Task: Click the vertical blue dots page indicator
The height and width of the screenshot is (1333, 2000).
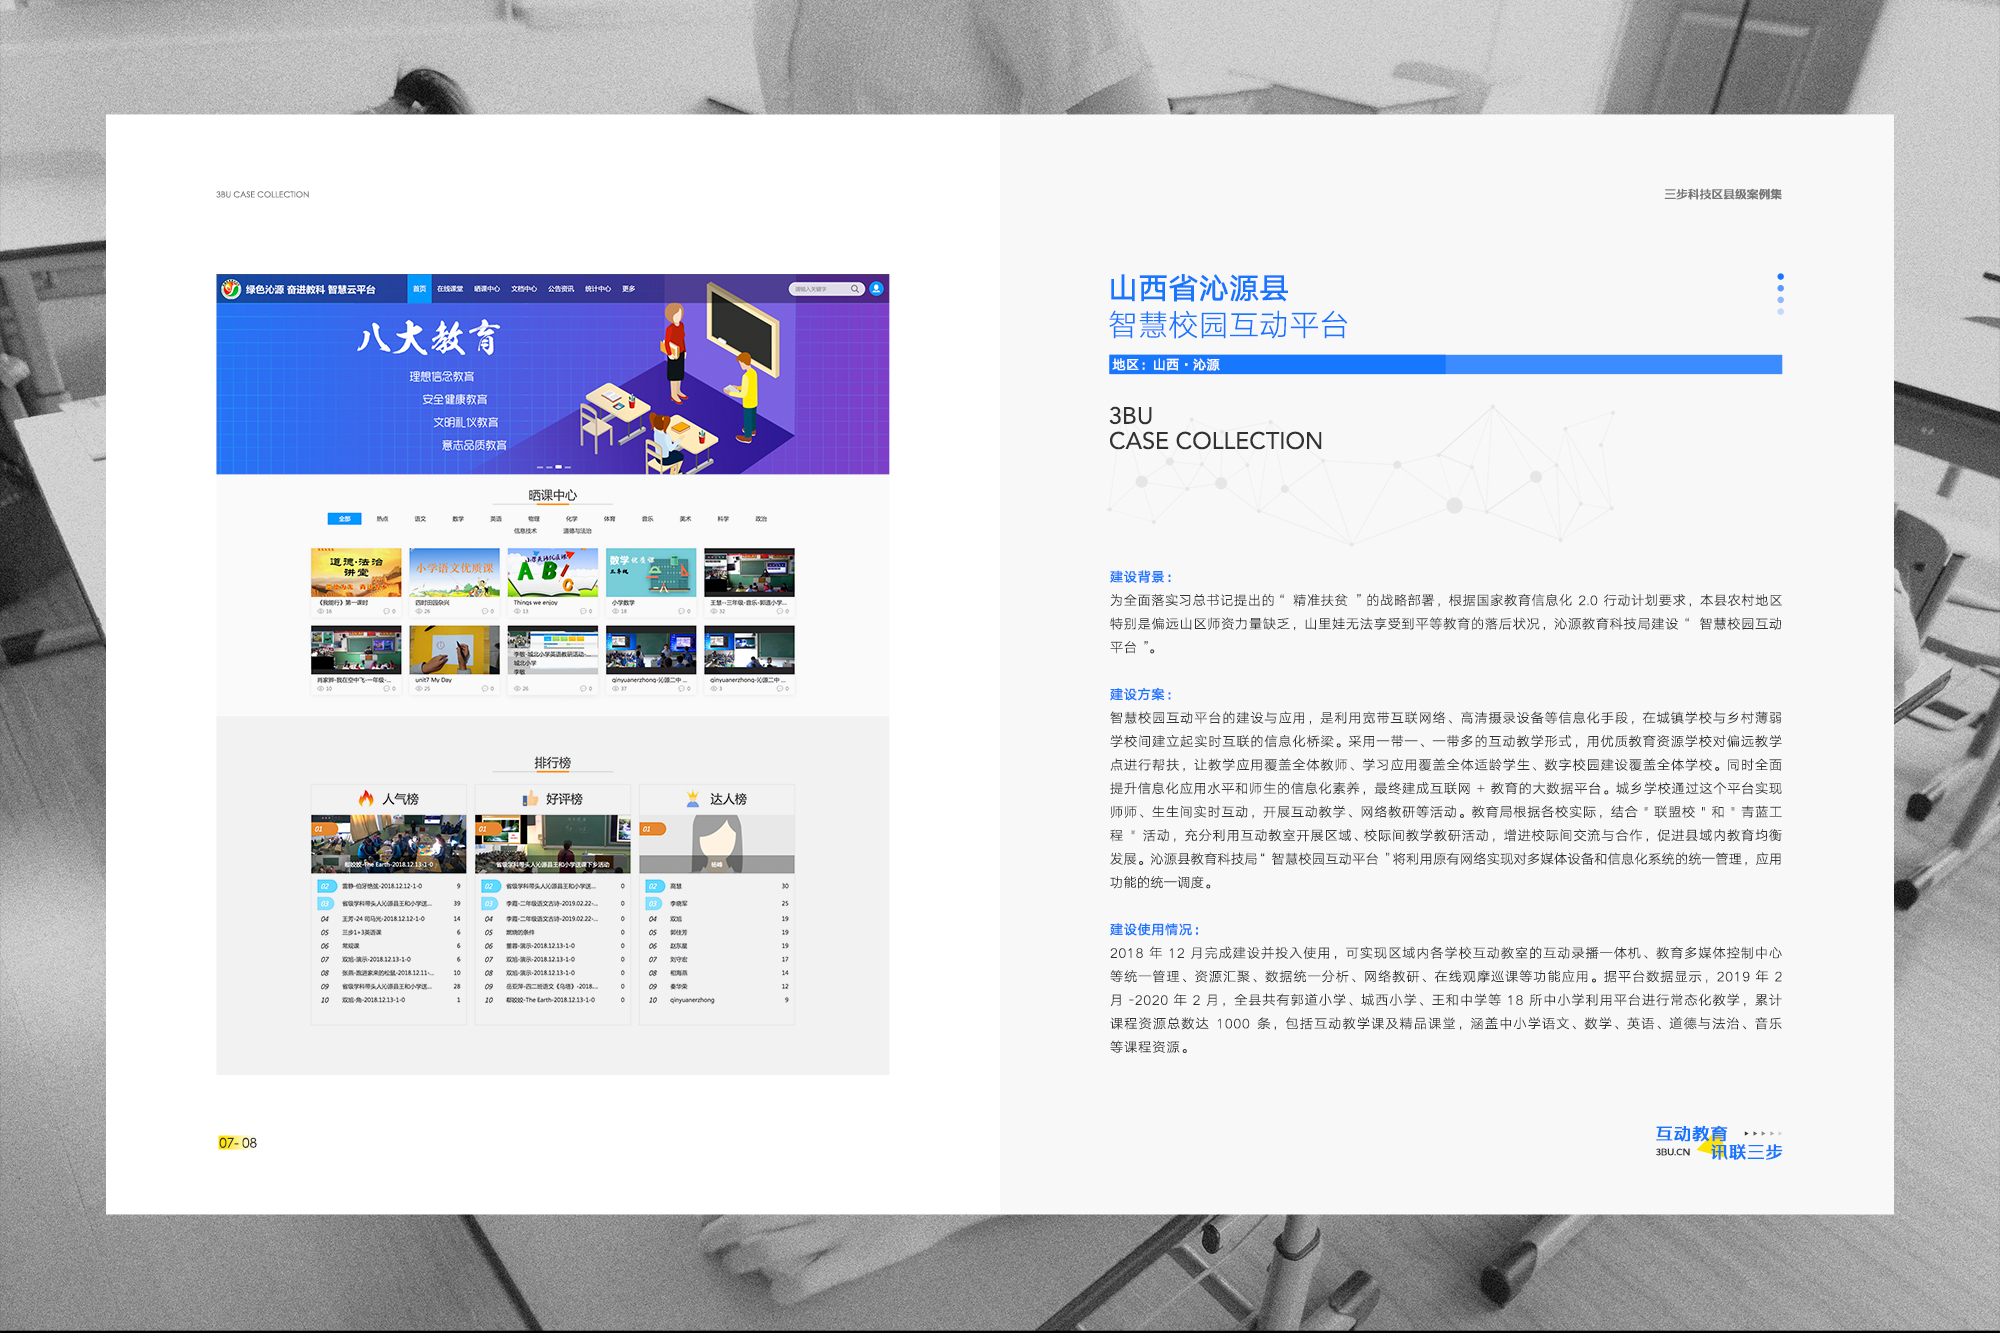Action: 1780,294
